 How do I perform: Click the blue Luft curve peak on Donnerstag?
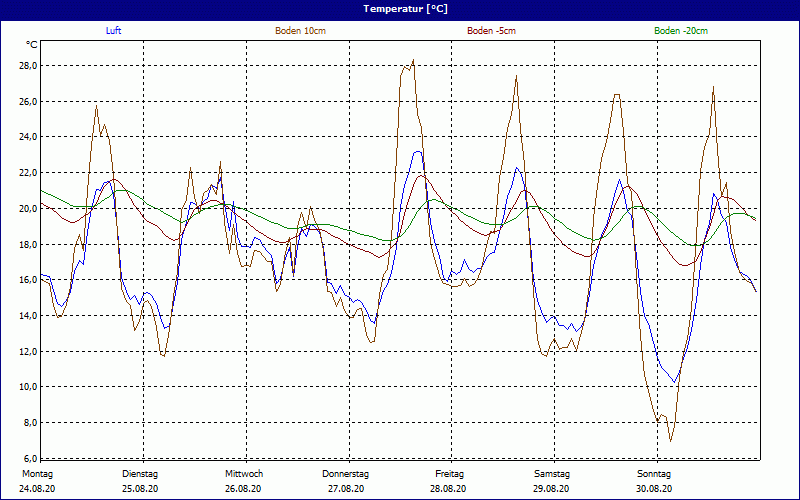[418, 151]
